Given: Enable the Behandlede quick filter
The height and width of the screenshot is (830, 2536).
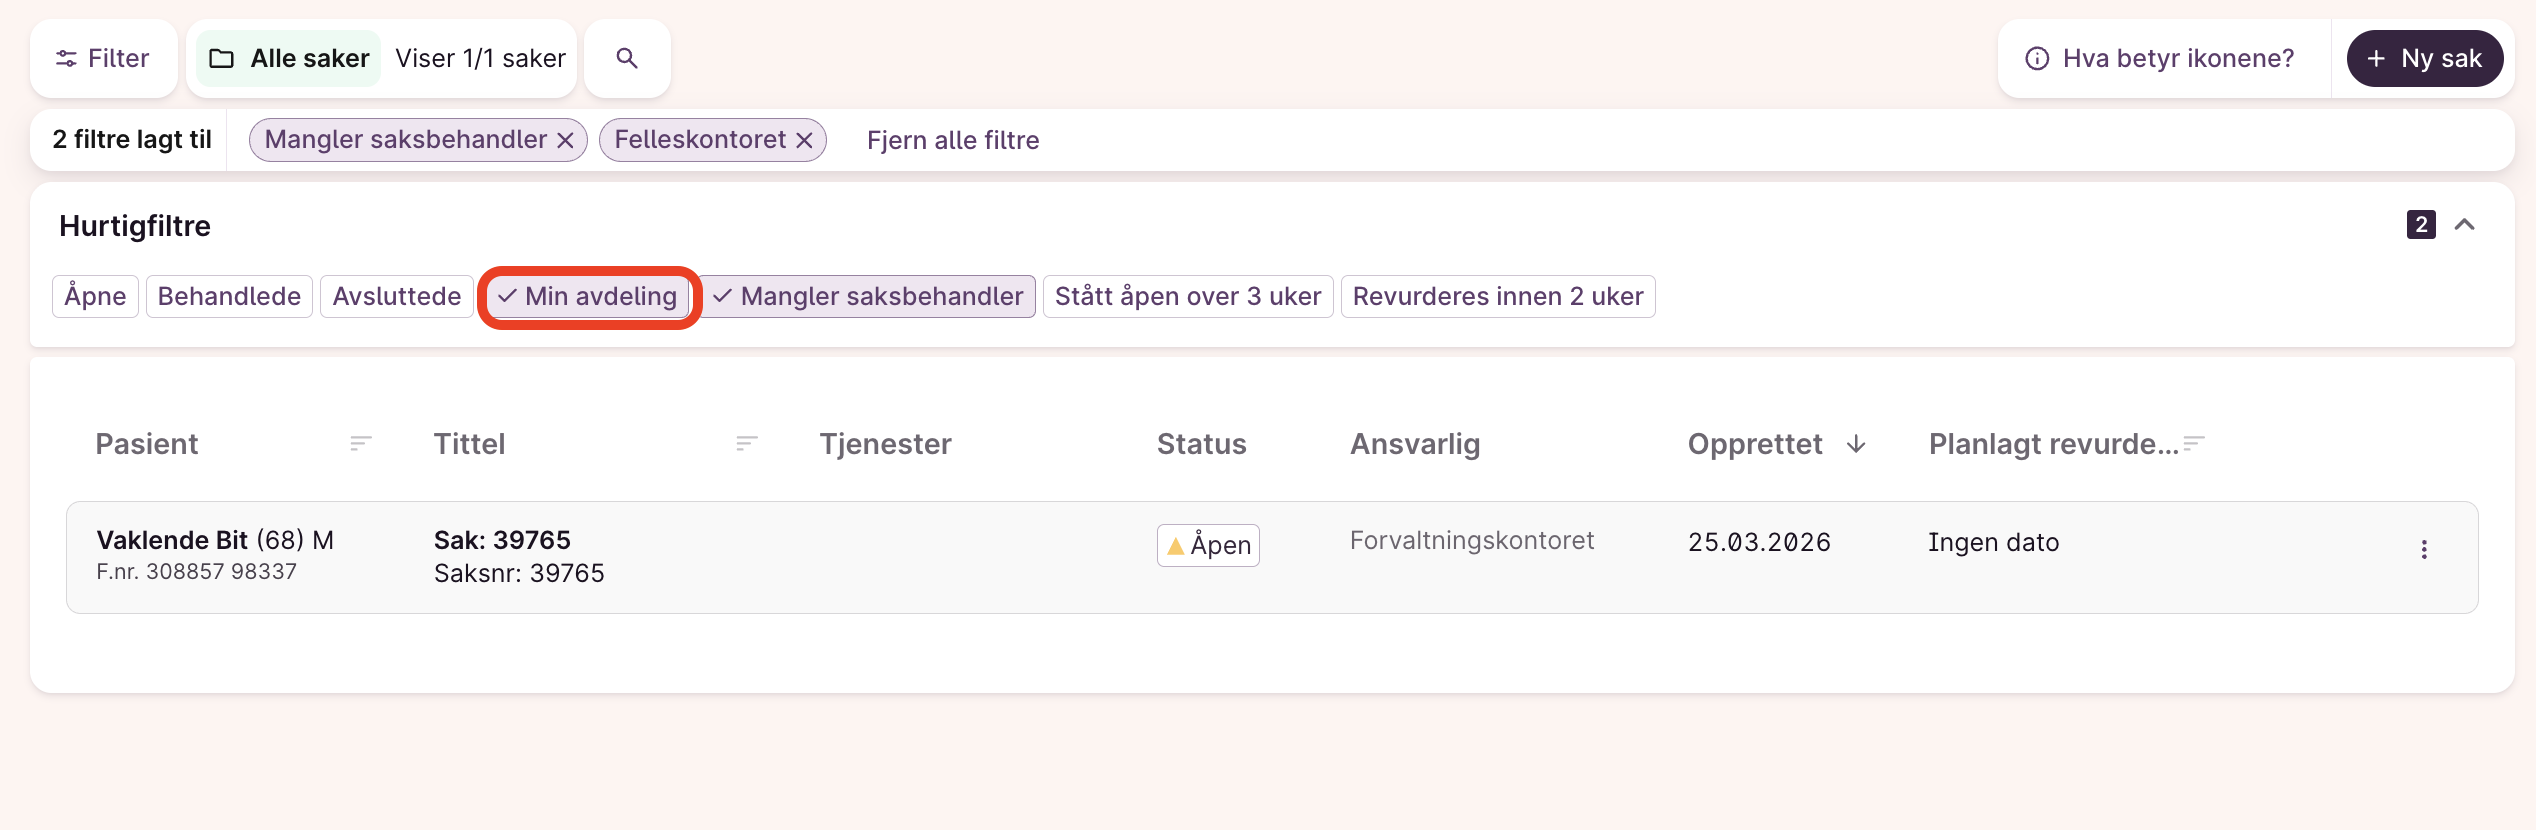Looking at the screenshot, I should (229, 297).
